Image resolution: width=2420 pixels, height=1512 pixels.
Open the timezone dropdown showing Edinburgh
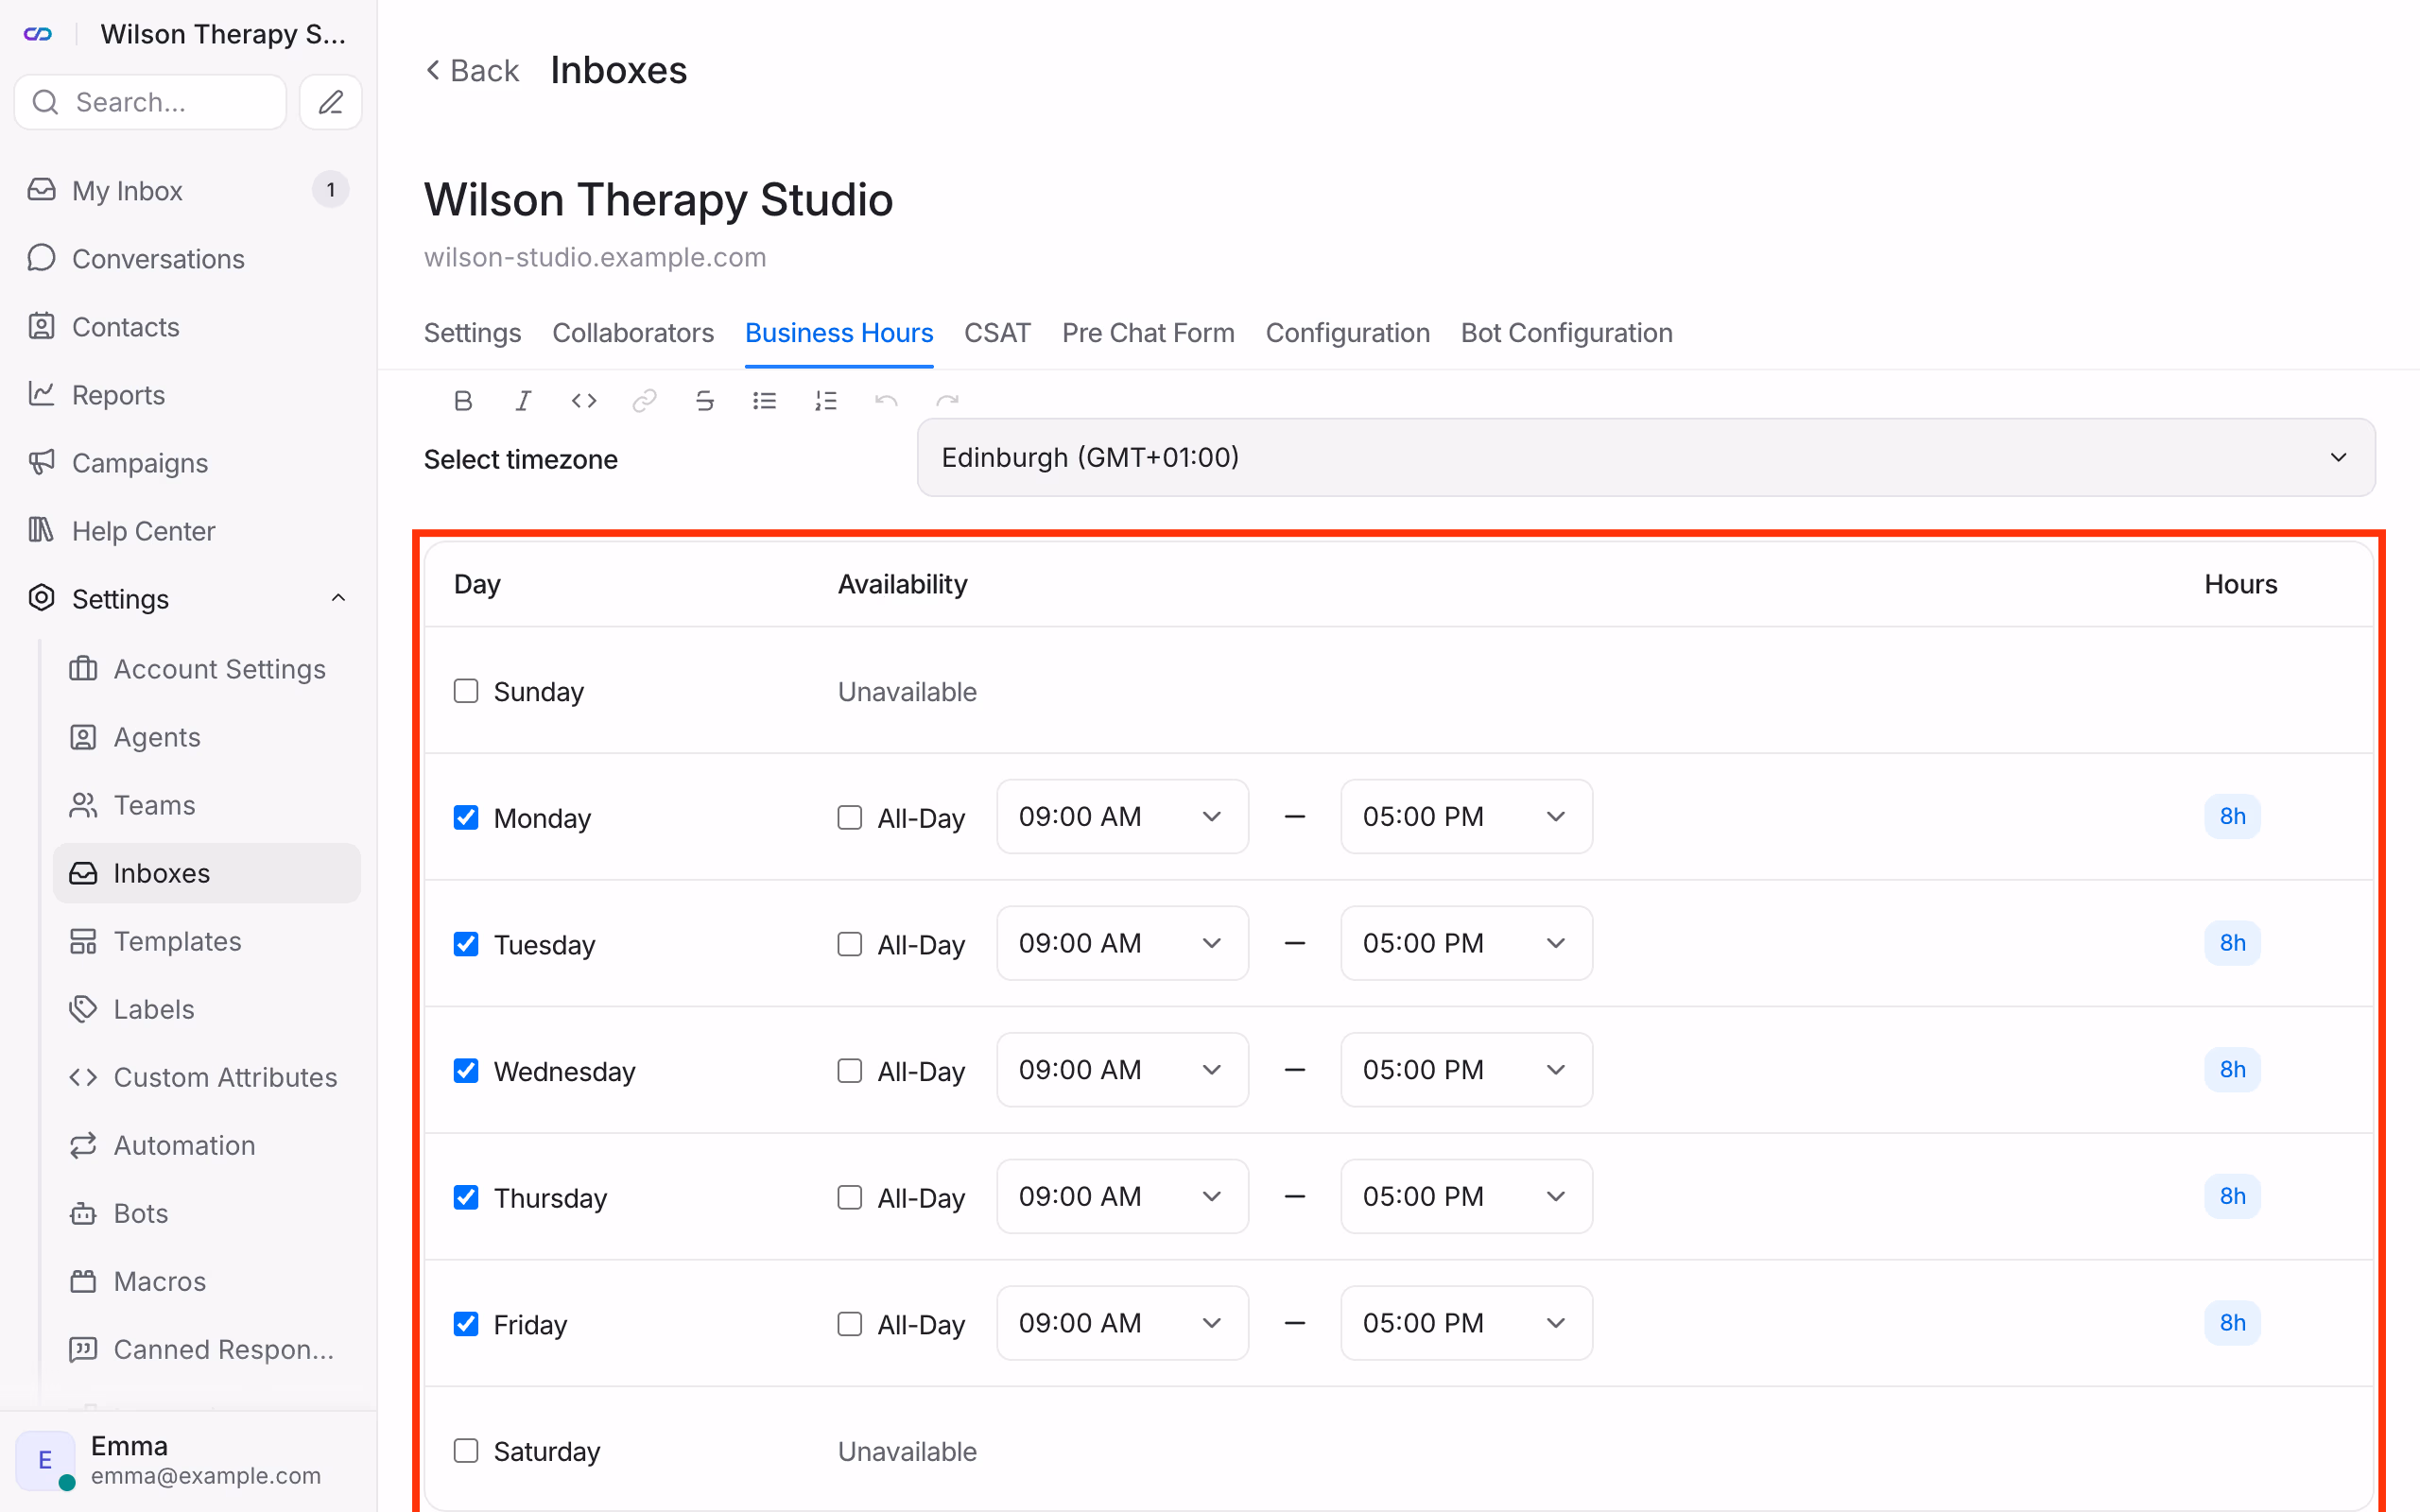[1646, 457]
